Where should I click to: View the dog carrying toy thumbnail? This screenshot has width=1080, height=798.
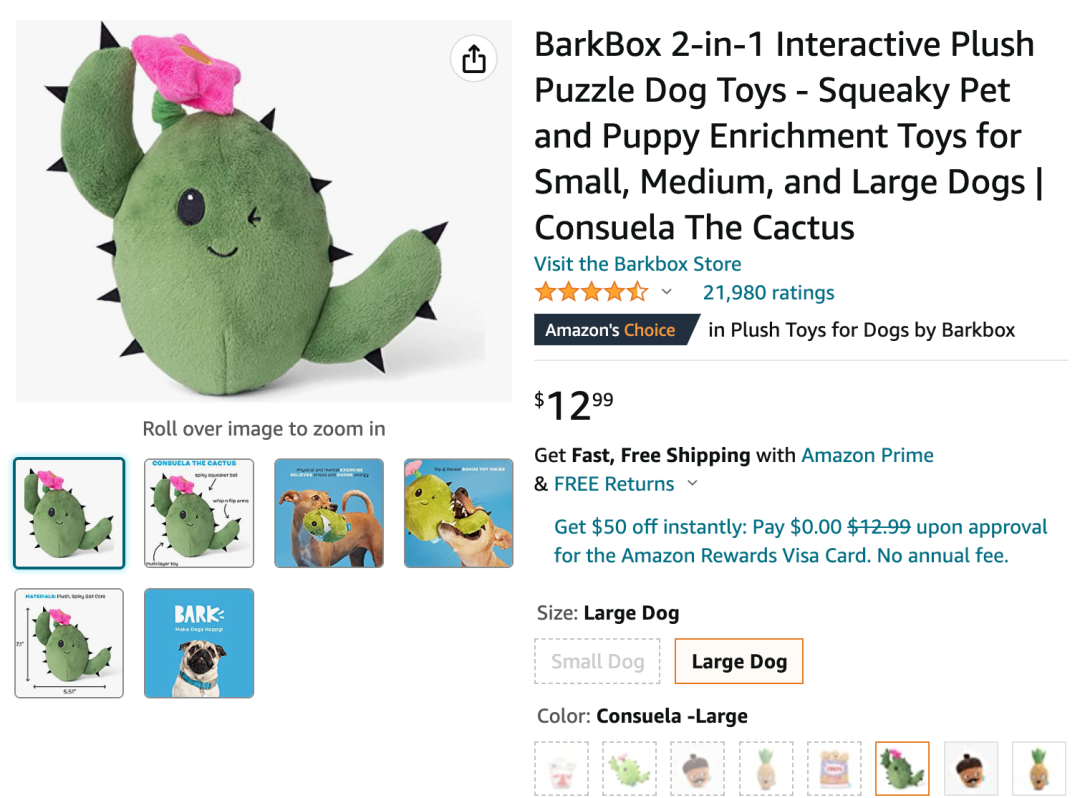[x=329, y=513]
